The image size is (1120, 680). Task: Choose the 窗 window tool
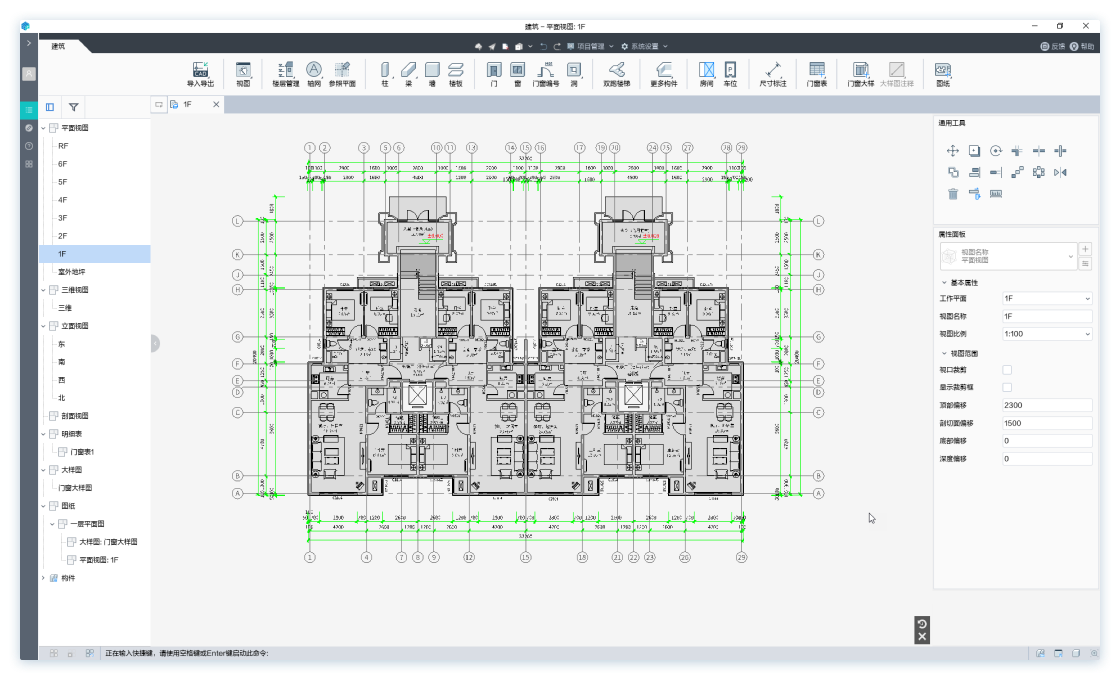pyautogui.click(x=518, y=74)
